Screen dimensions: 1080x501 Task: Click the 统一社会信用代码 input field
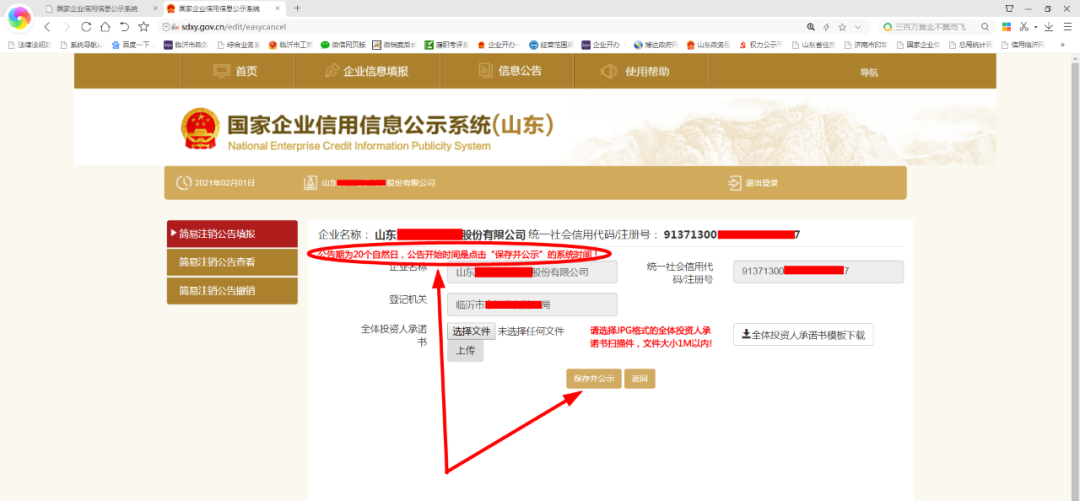[x=819, y=272]
